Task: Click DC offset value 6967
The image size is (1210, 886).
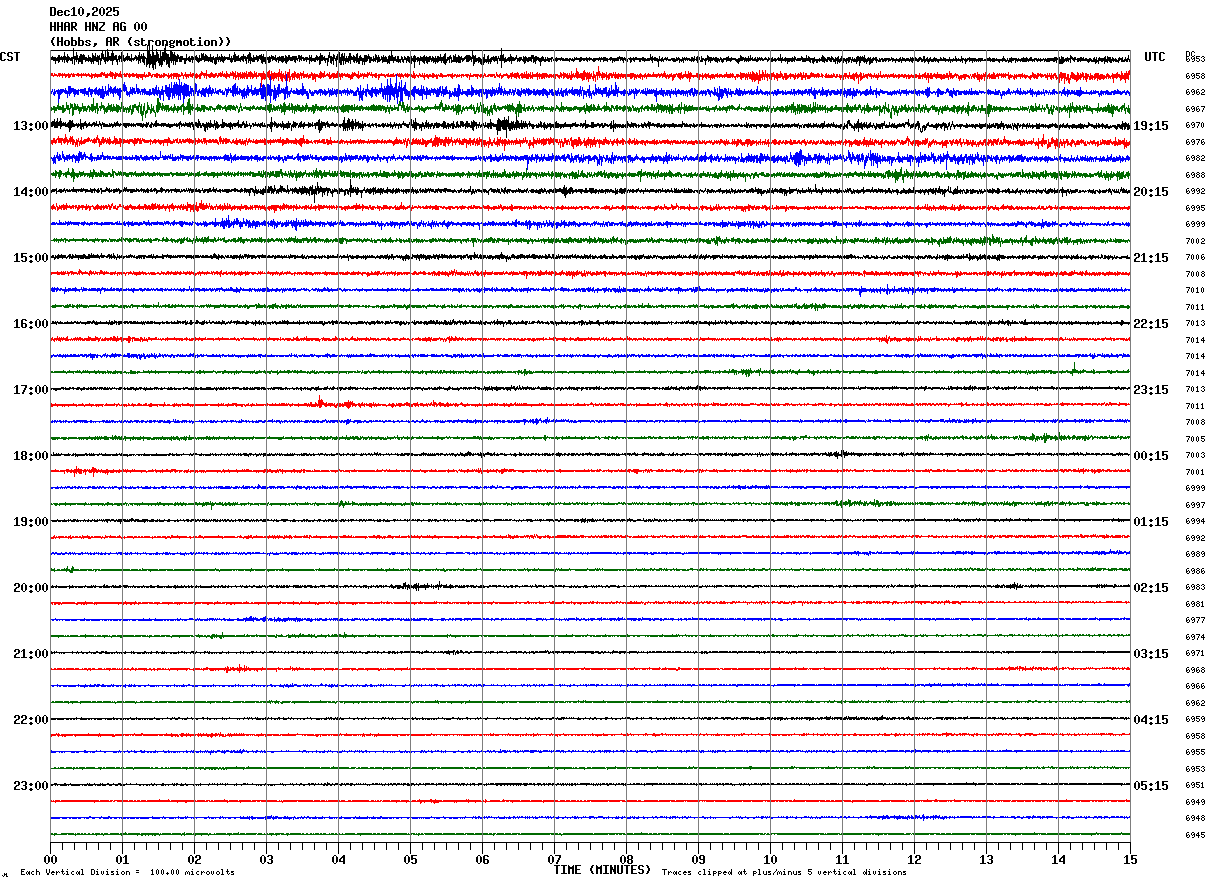Action: 1195,109
